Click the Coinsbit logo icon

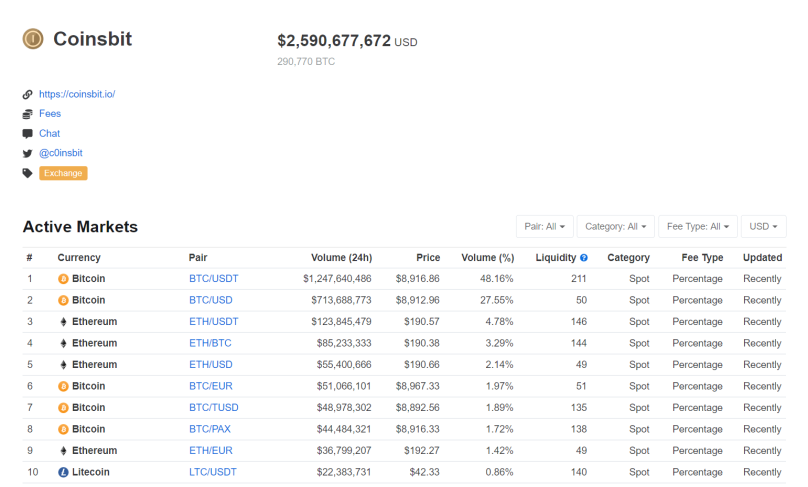pyautogui.click(x=33, y=39)
